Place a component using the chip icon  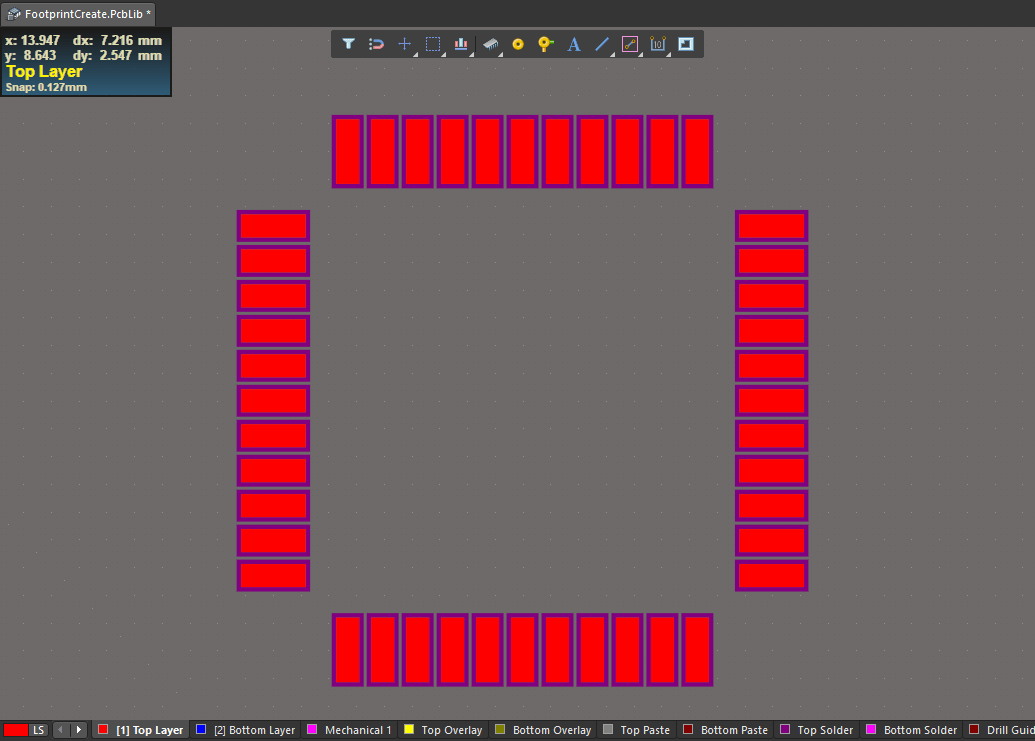(489, 43)
